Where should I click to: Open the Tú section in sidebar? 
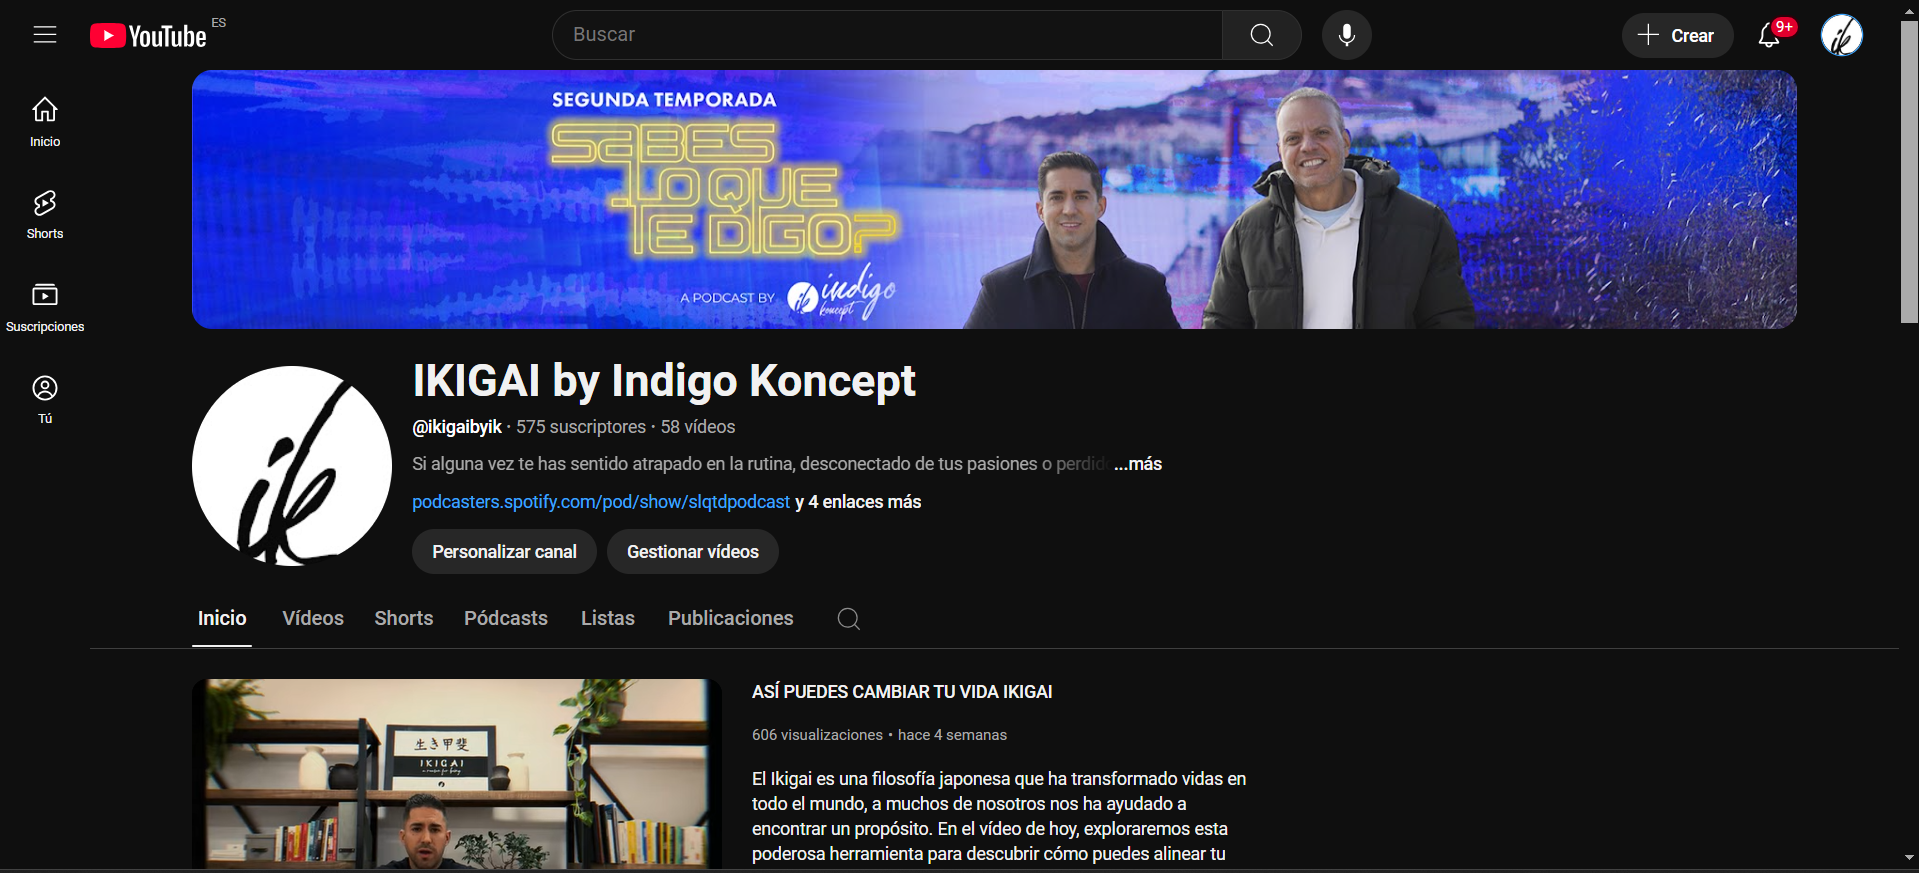45,399
